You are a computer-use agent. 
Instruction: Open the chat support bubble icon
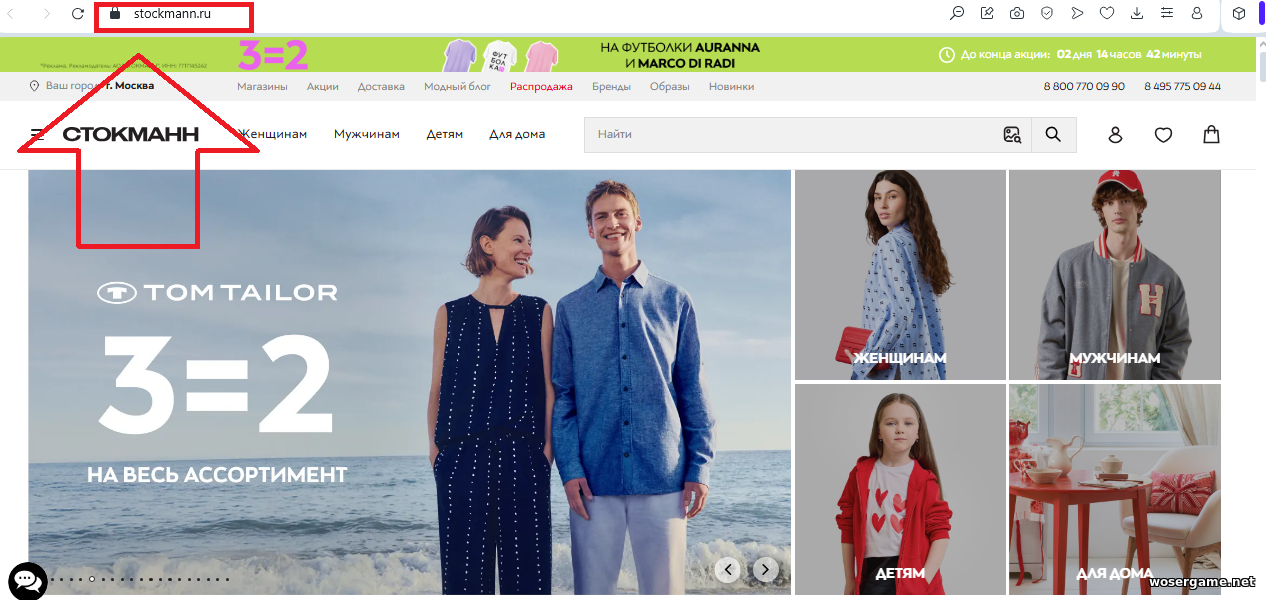(27, 581)
